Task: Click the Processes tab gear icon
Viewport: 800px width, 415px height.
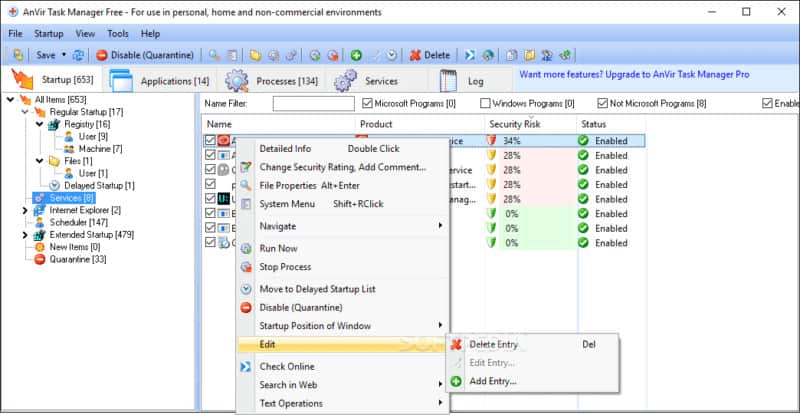Action: coord(237,81)
